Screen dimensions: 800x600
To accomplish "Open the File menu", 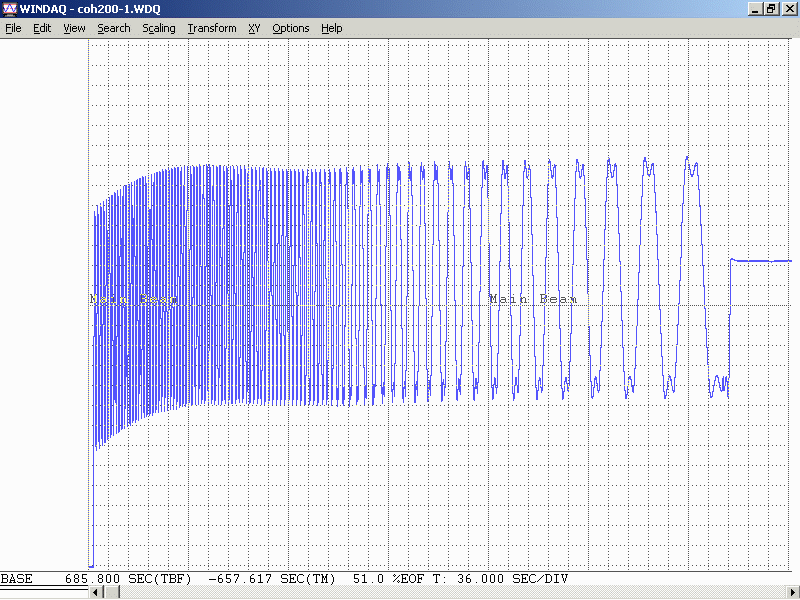I will click(x=13, y=28).
